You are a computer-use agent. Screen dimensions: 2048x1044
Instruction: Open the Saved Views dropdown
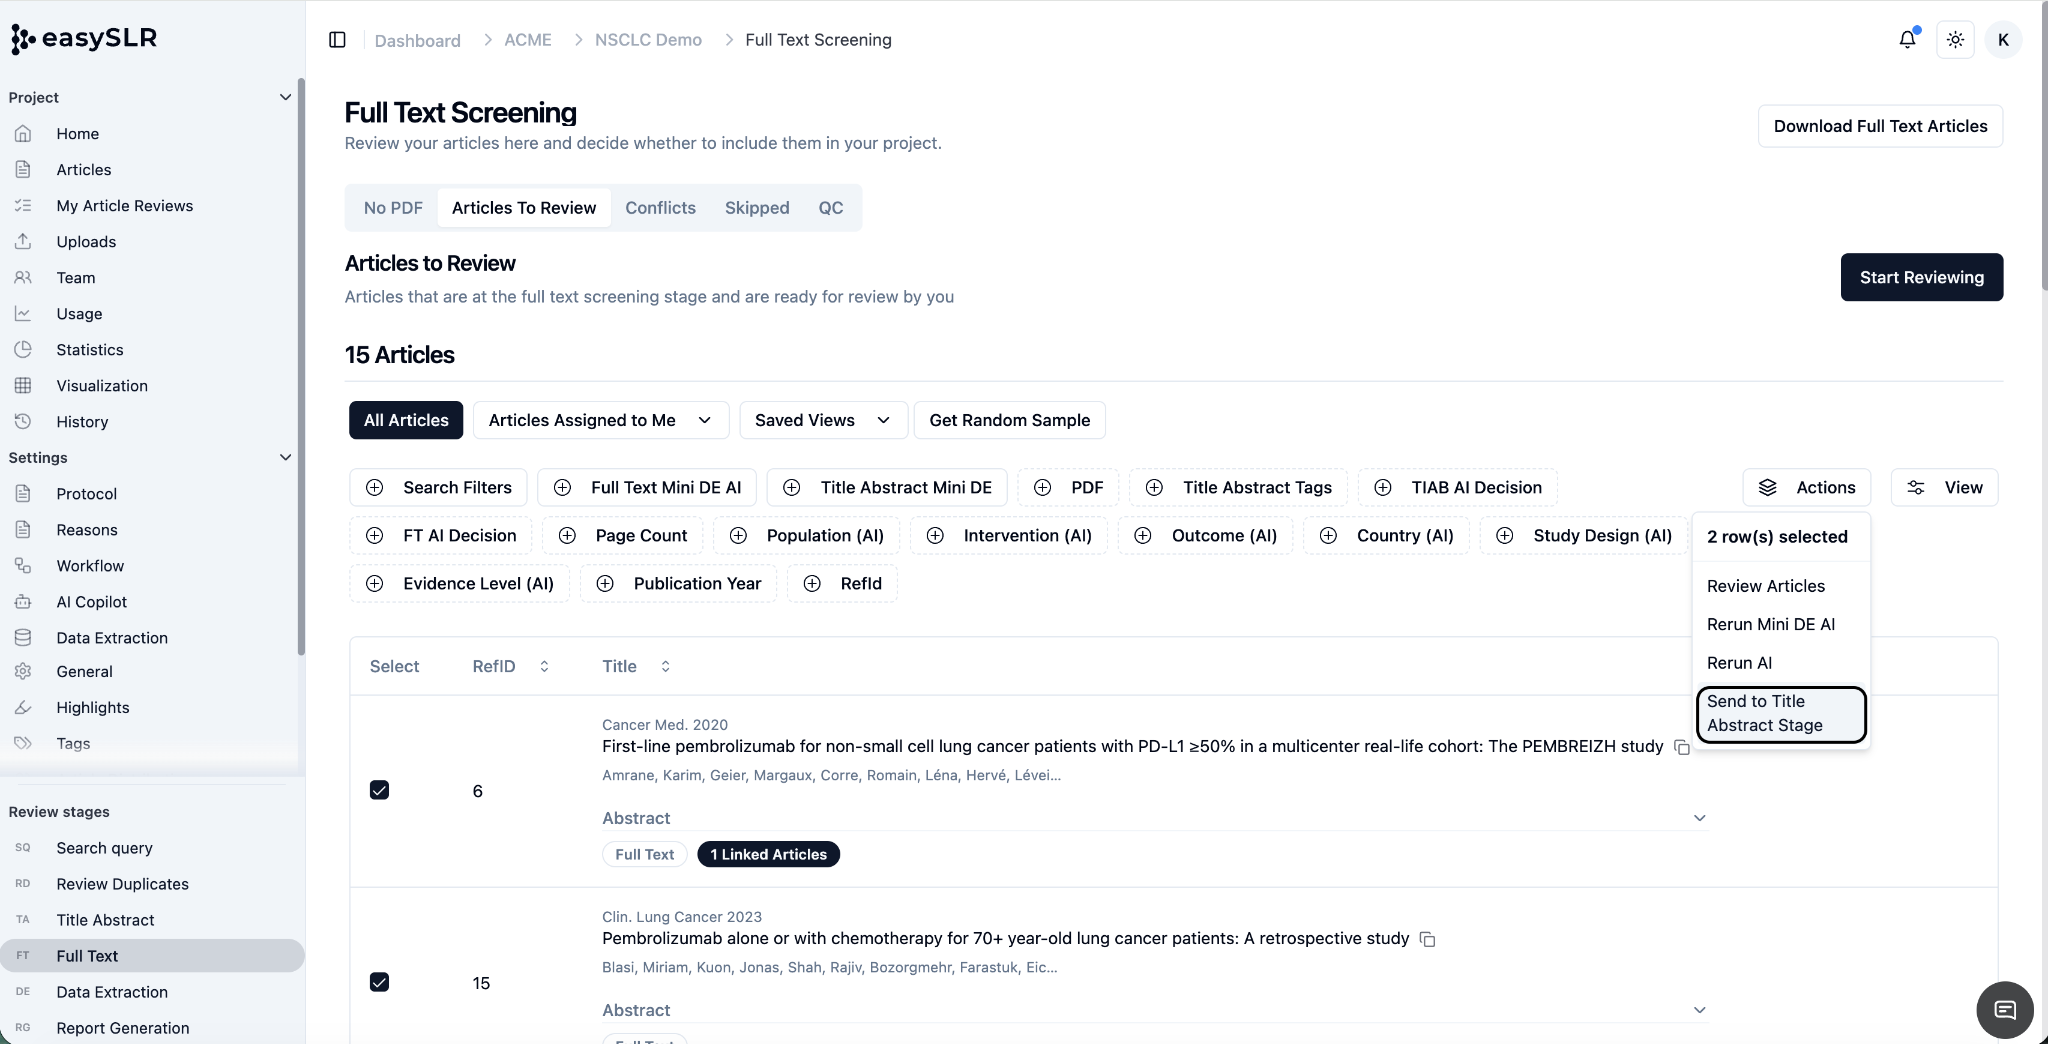click(x=823, y=420)
